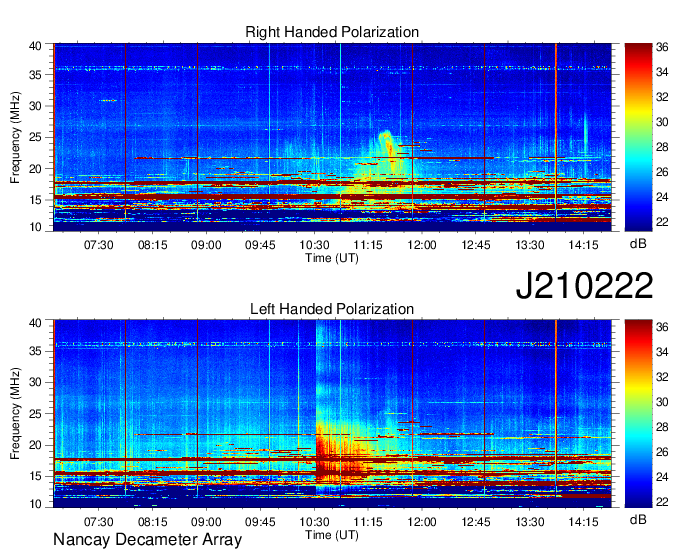The width and height of the screenshot is (680, 552).
Task: Click the 07:30 time tick of the Left Handed plot
Action: 98,522
